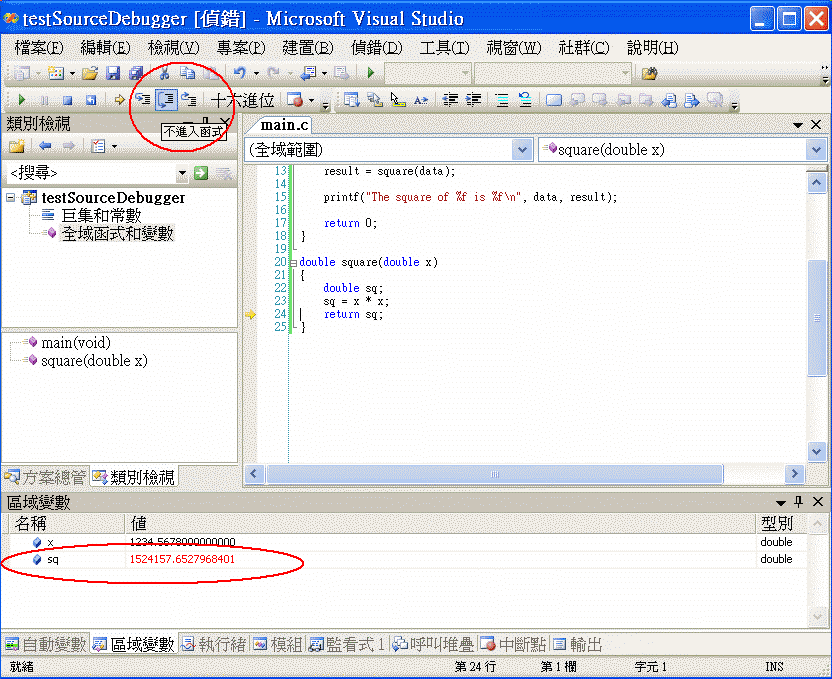Switch to the 自動變數 tab
The image size is (832, 679).
(x=45, y=645)
